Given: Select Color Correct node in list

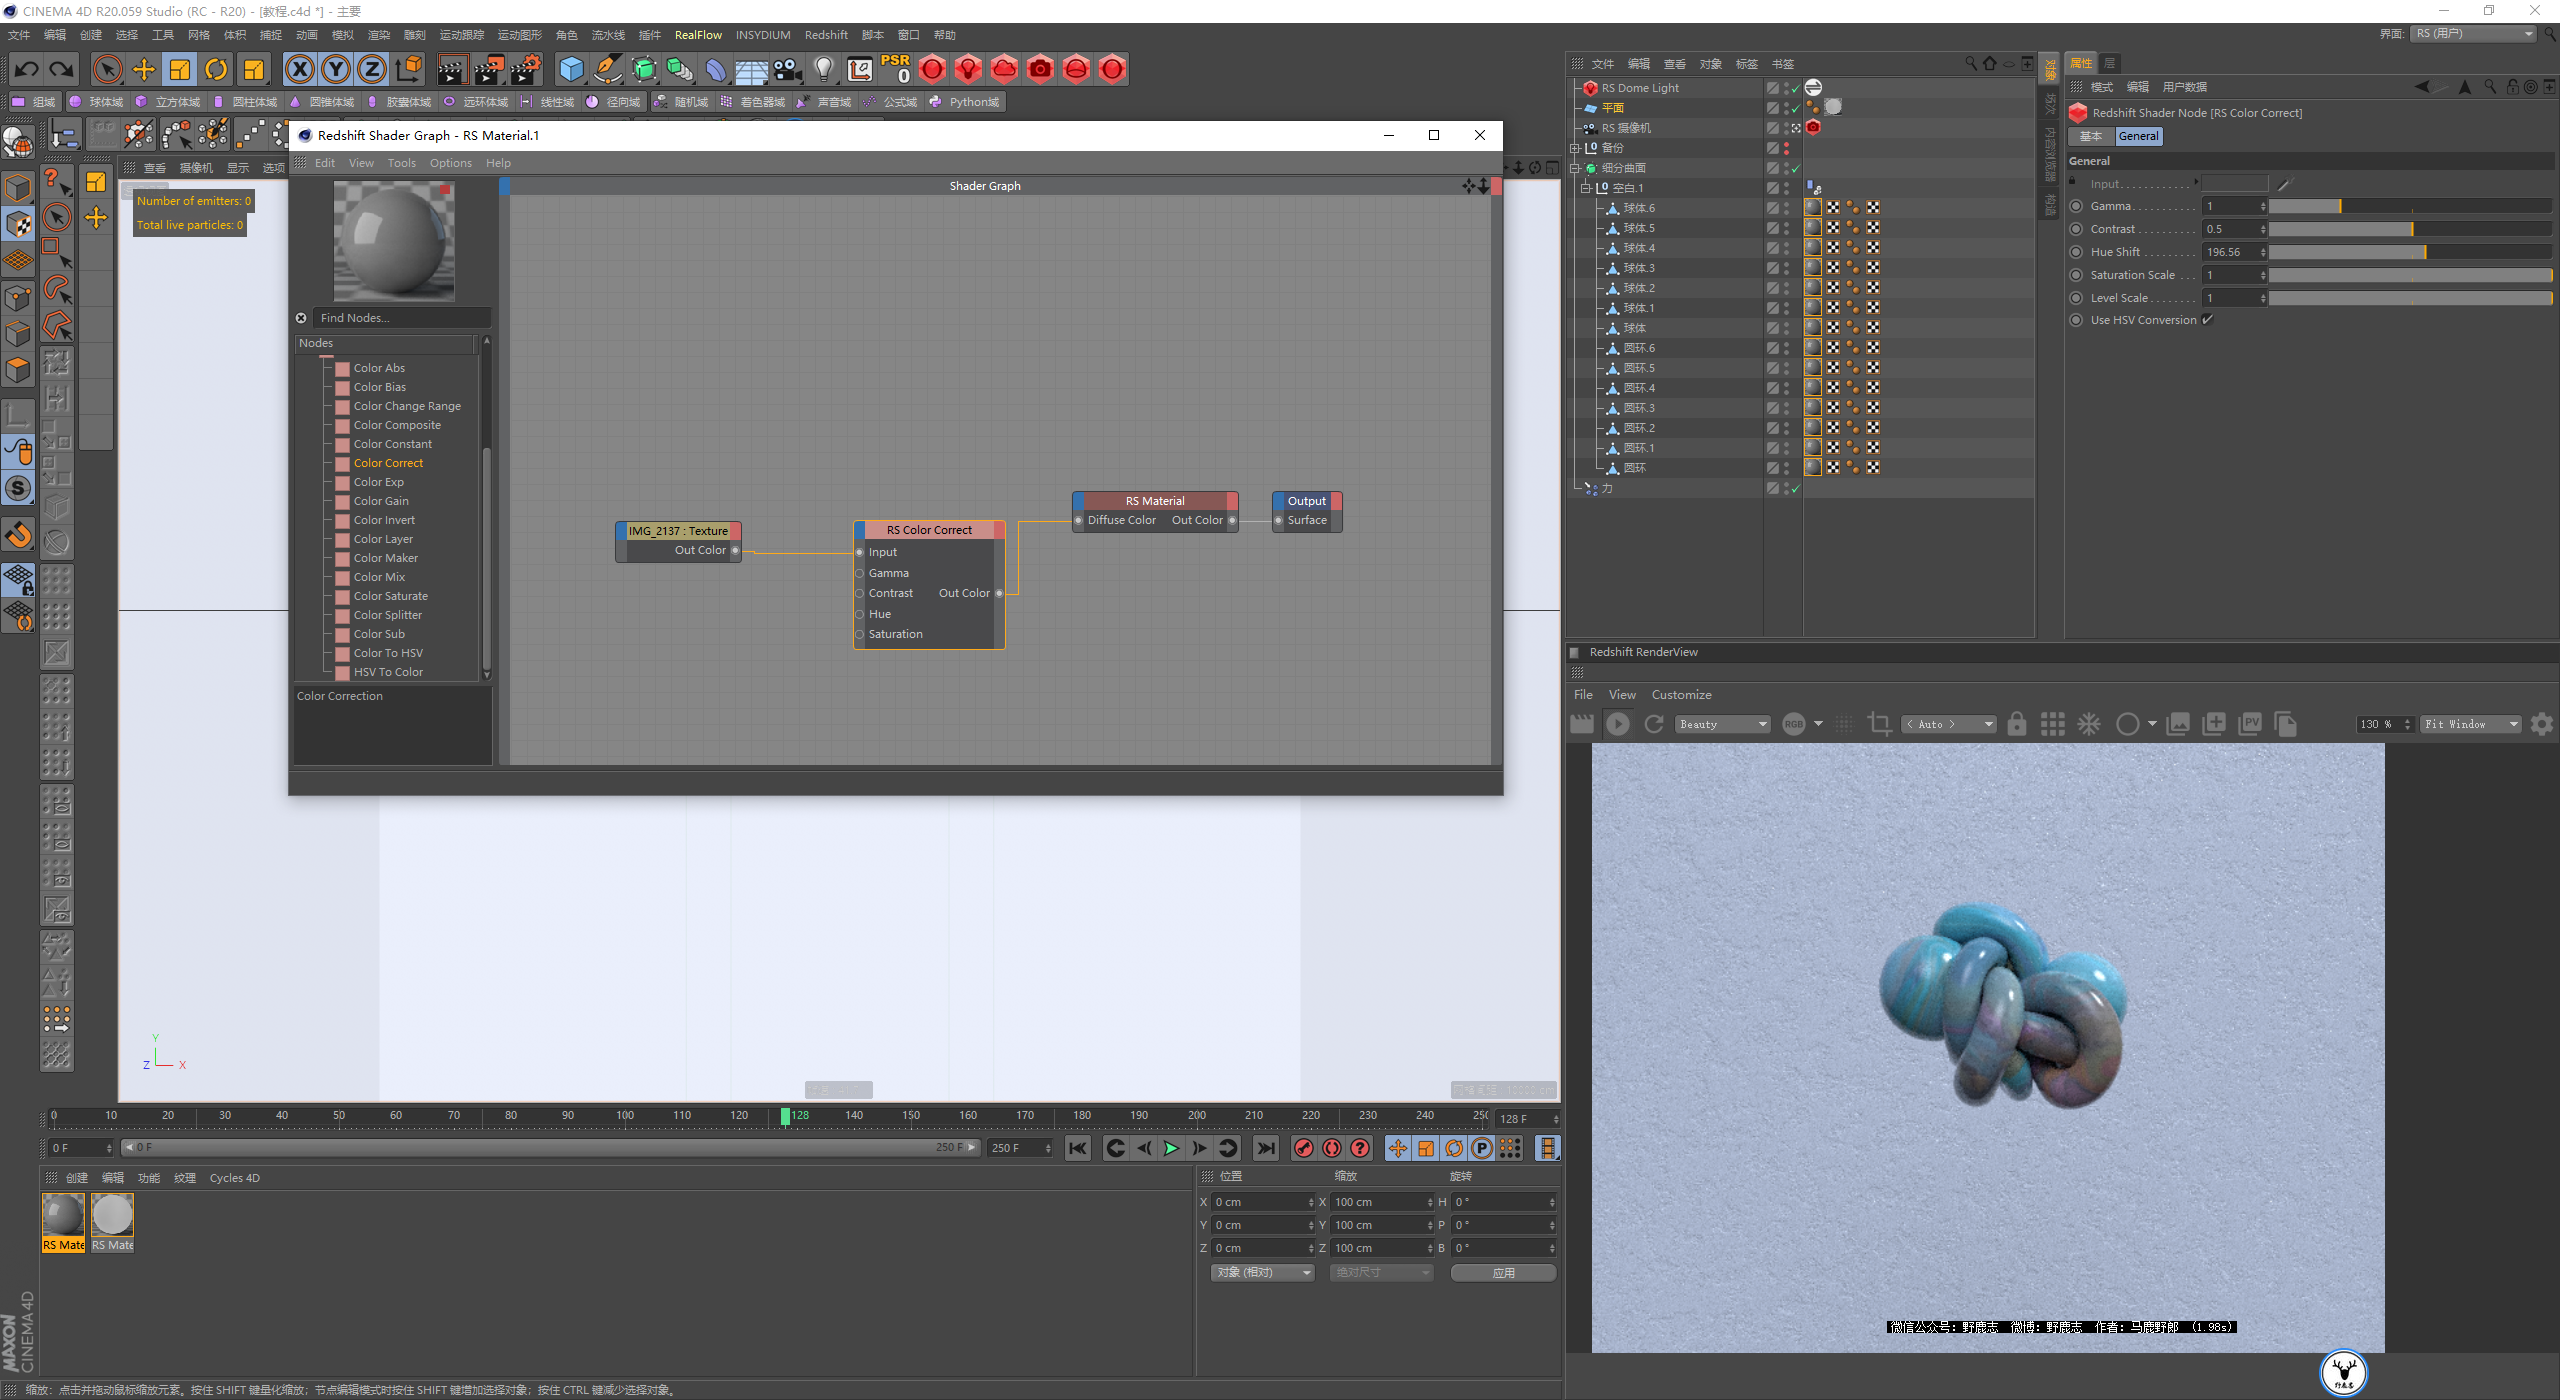Looking at the screenshot, I should pos(388,463).
